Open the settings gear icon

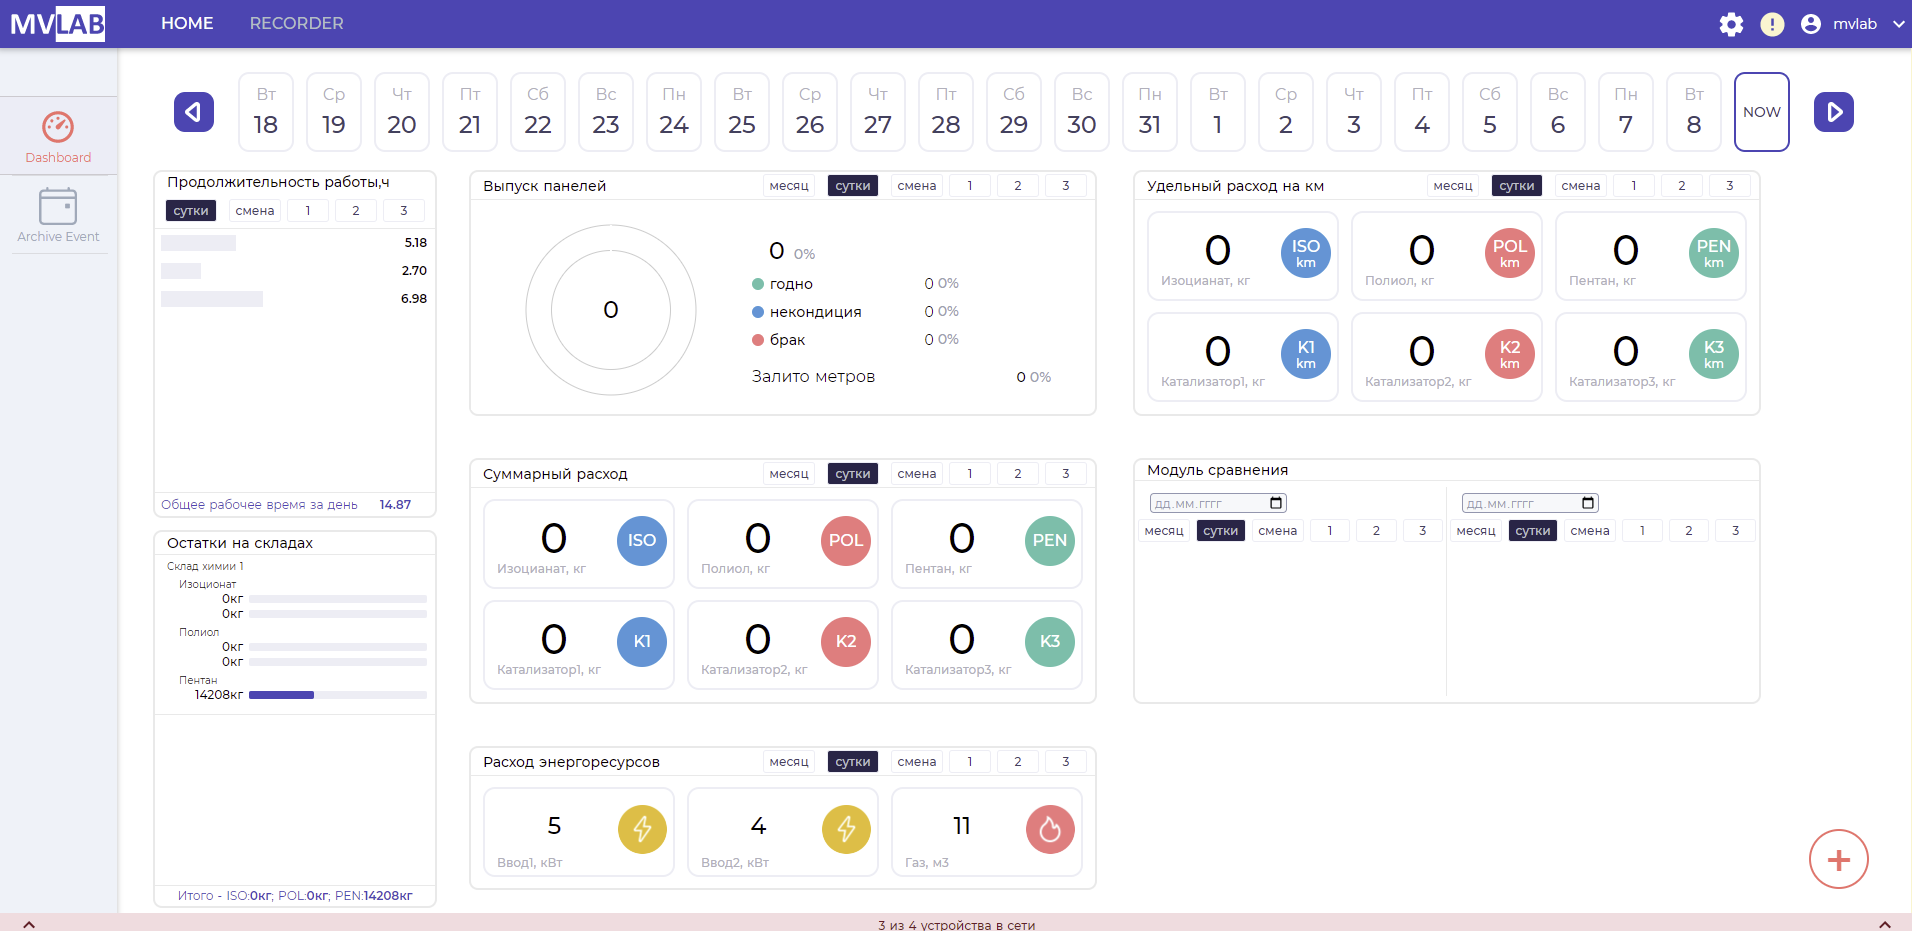tap(1731, 24)
